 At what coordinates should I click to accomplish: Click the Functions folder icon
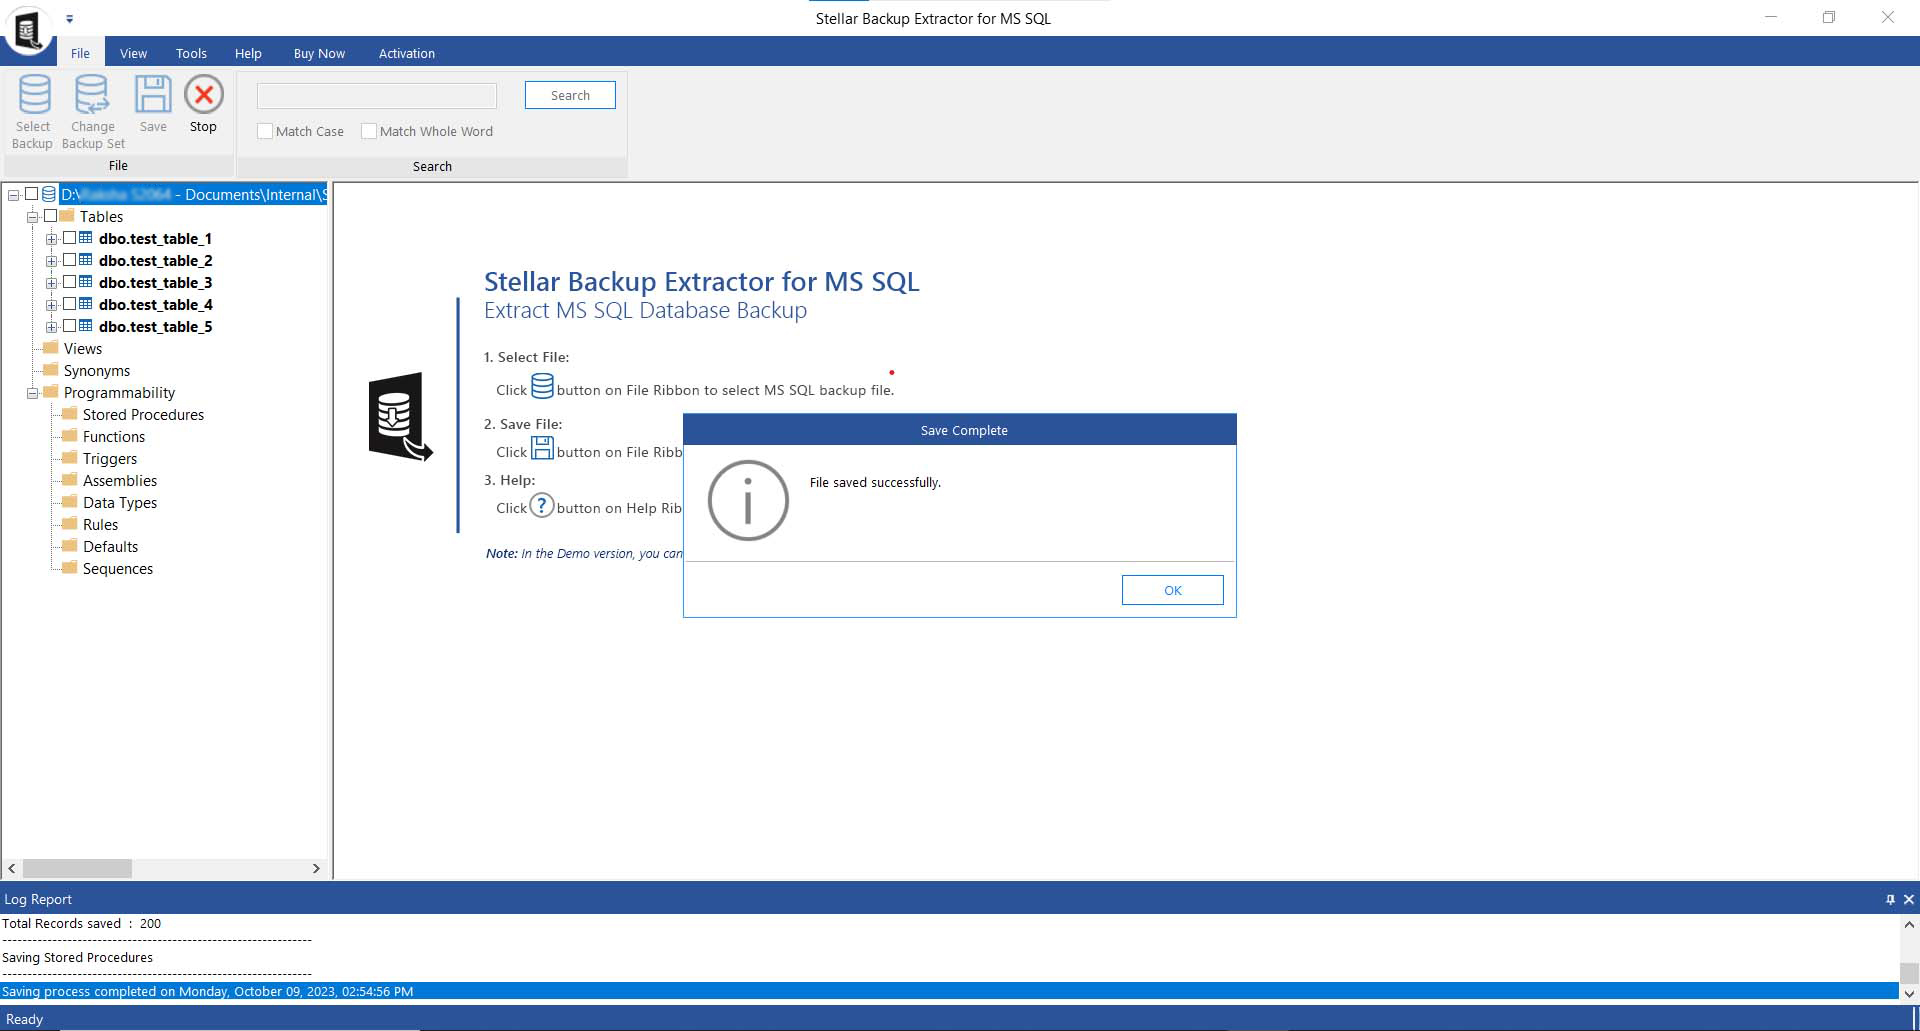click(70, 435)
